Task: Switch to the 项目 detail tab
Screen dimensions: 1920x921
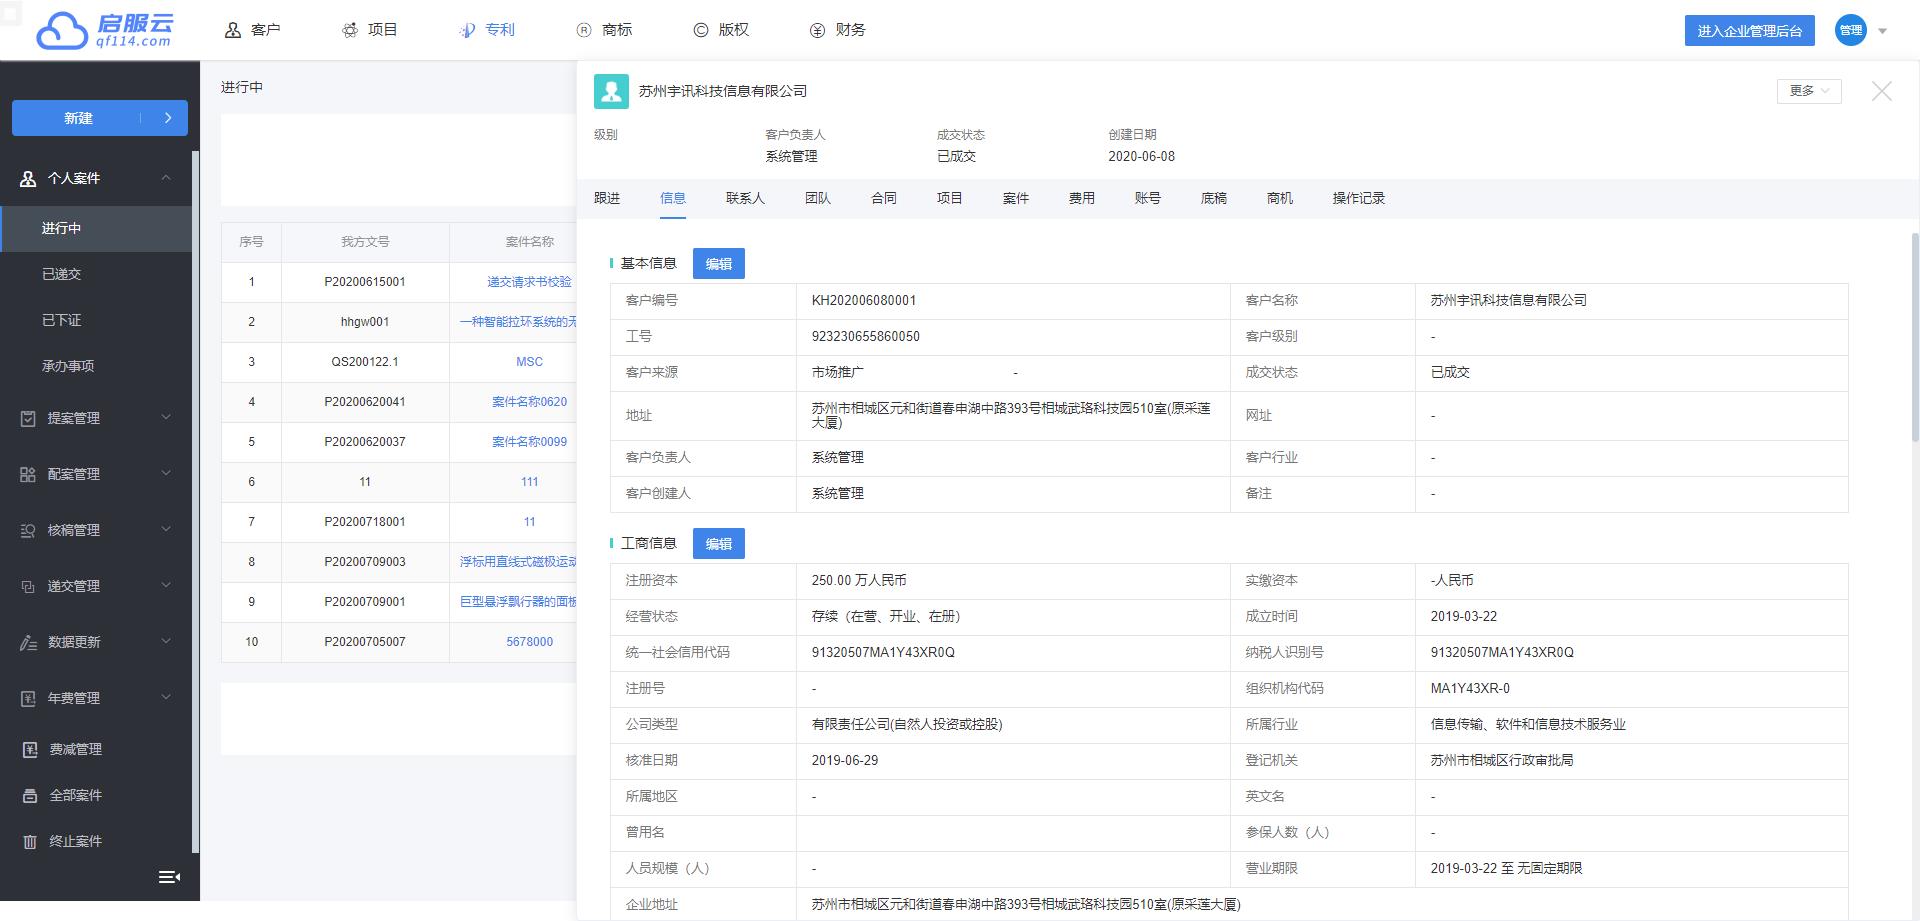Action: pyautogui.click(x=950, y=198)
